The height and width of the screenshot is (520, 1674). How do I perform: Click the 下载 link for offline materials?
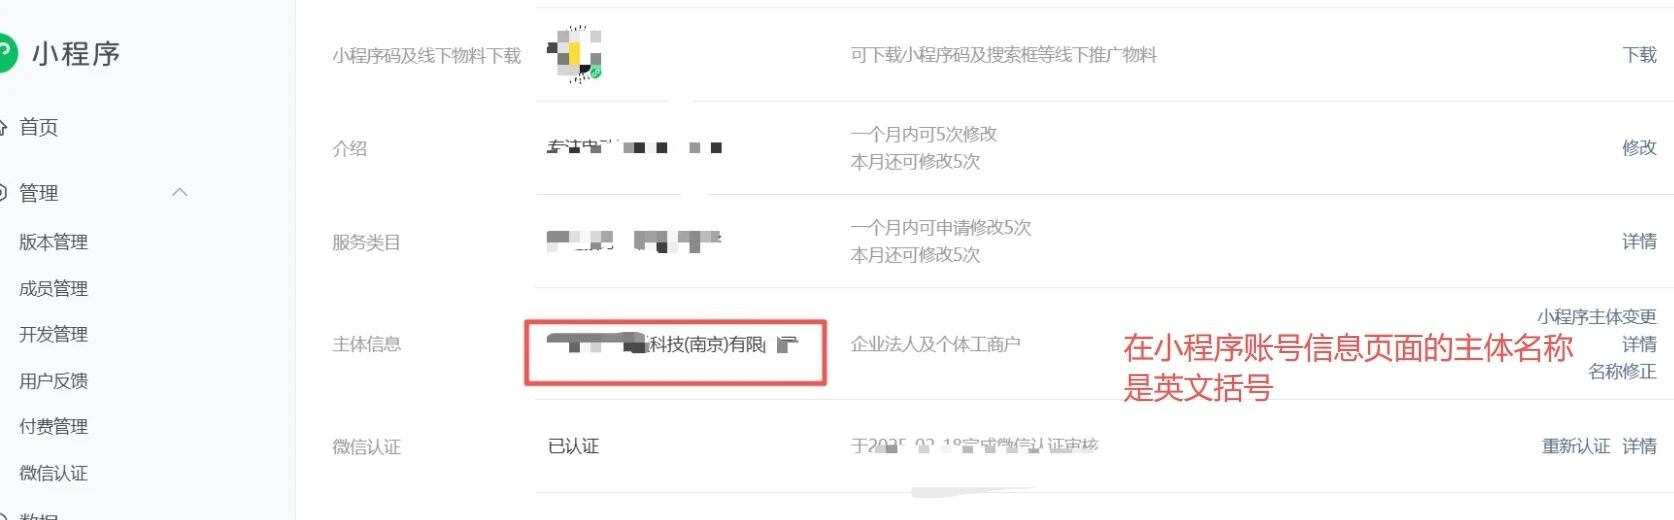pos(1639,55)
